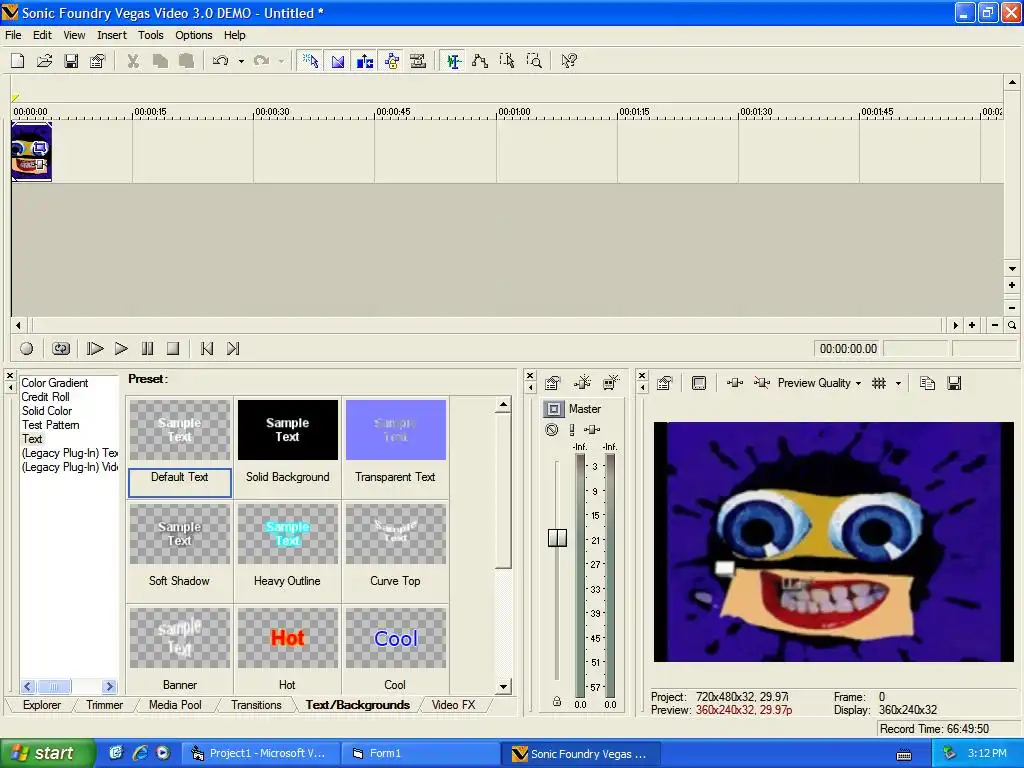Copy preview snapshot to clipboard
Viewport: 1024px width, 768px height.
tap(927, 383)
